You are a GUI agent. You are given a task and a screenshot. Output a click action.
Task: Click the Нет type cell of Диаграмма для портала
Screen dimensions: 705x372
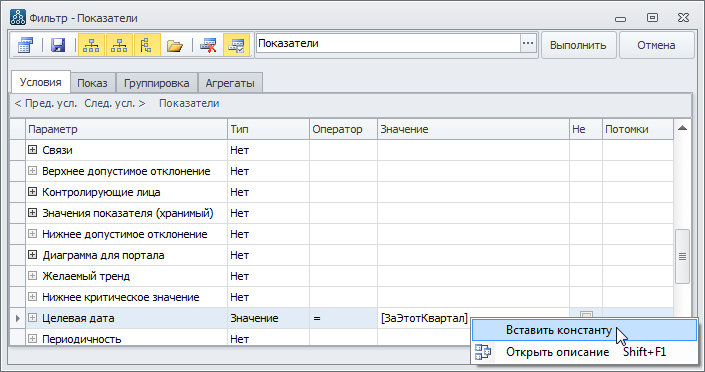[x=268, y=255]
